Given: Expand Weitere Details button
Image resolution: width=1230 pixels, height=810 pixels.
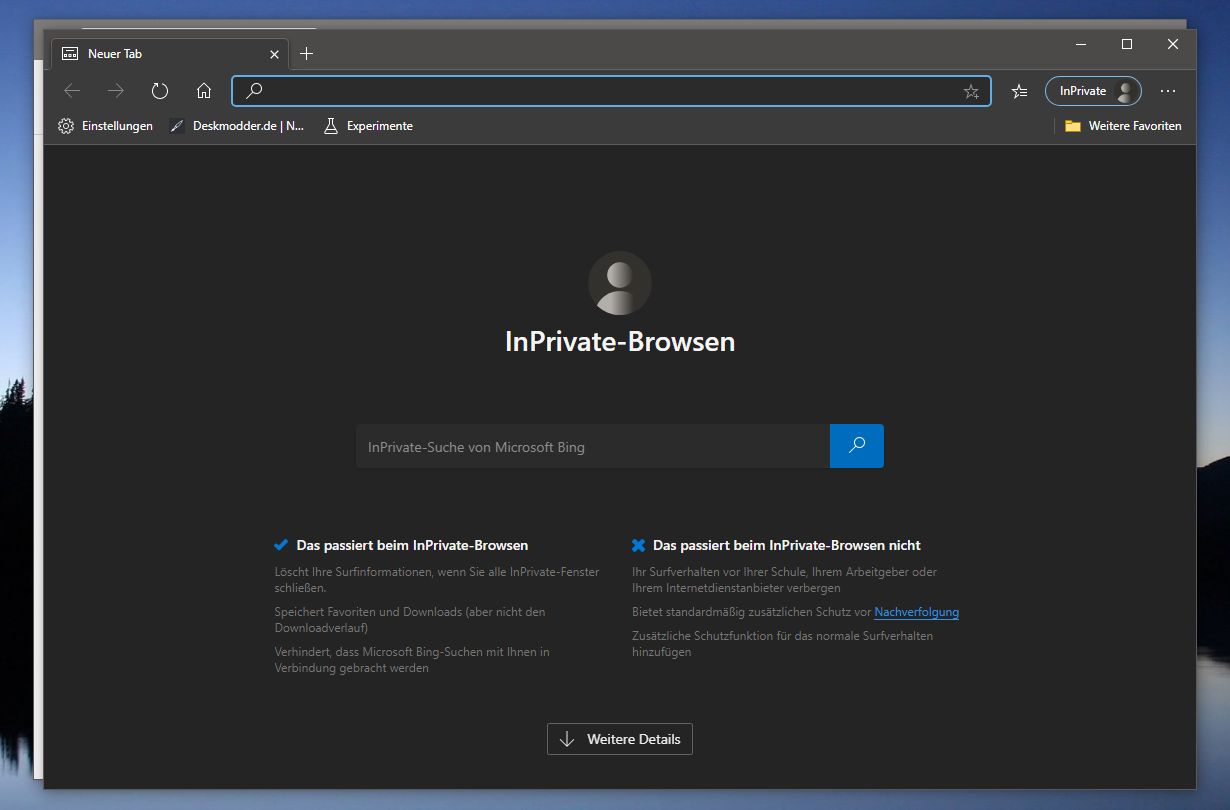Looking at the screenshot, I should [x=620, y=739].
